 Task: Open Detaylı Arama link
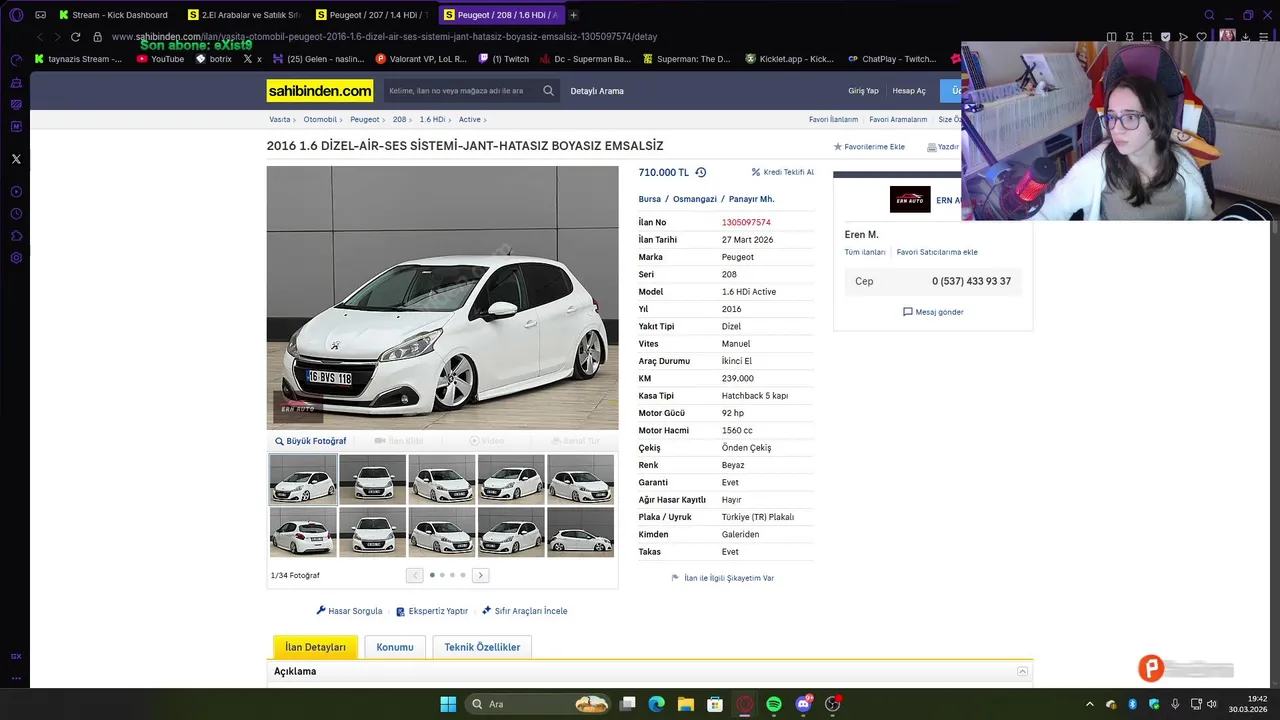[597, 91]
